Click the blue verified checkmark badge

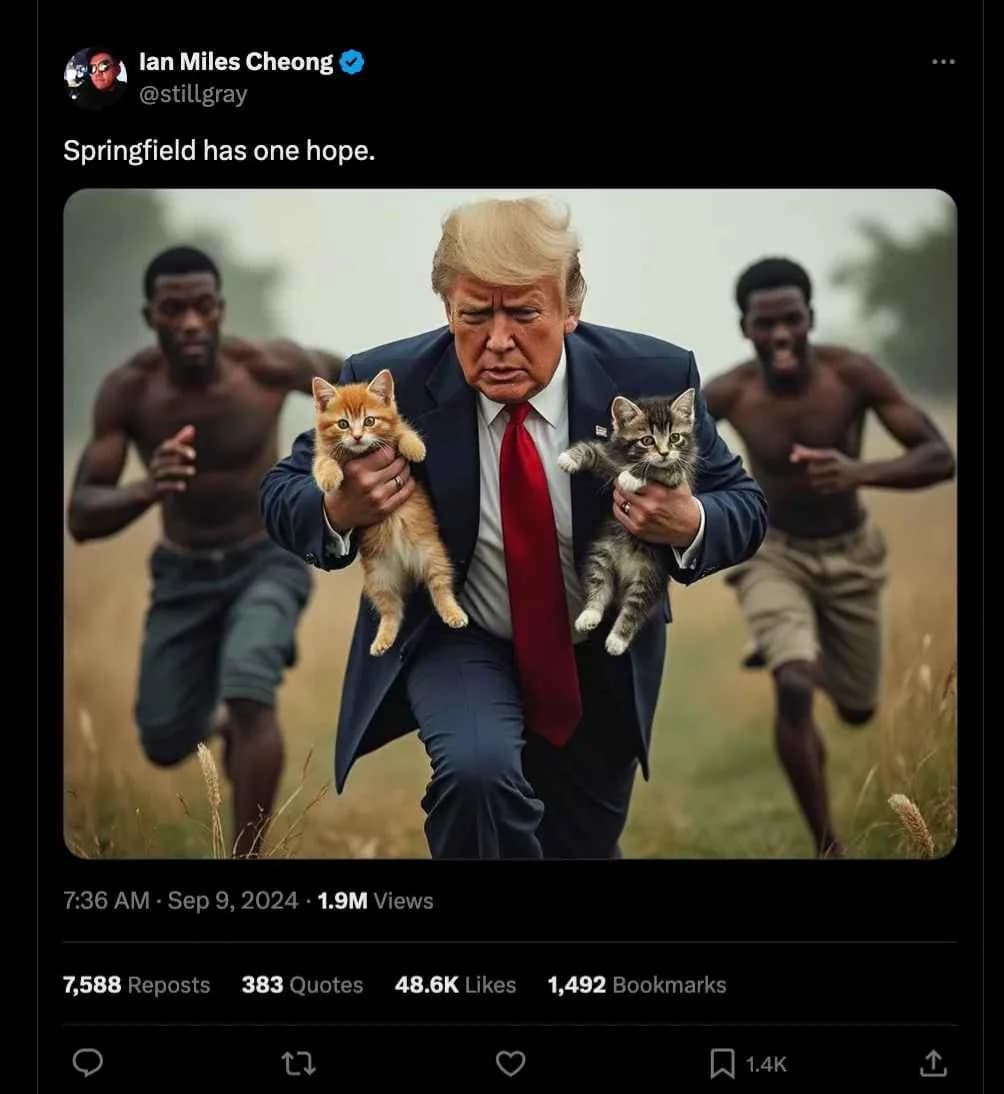tap(352, 62)
